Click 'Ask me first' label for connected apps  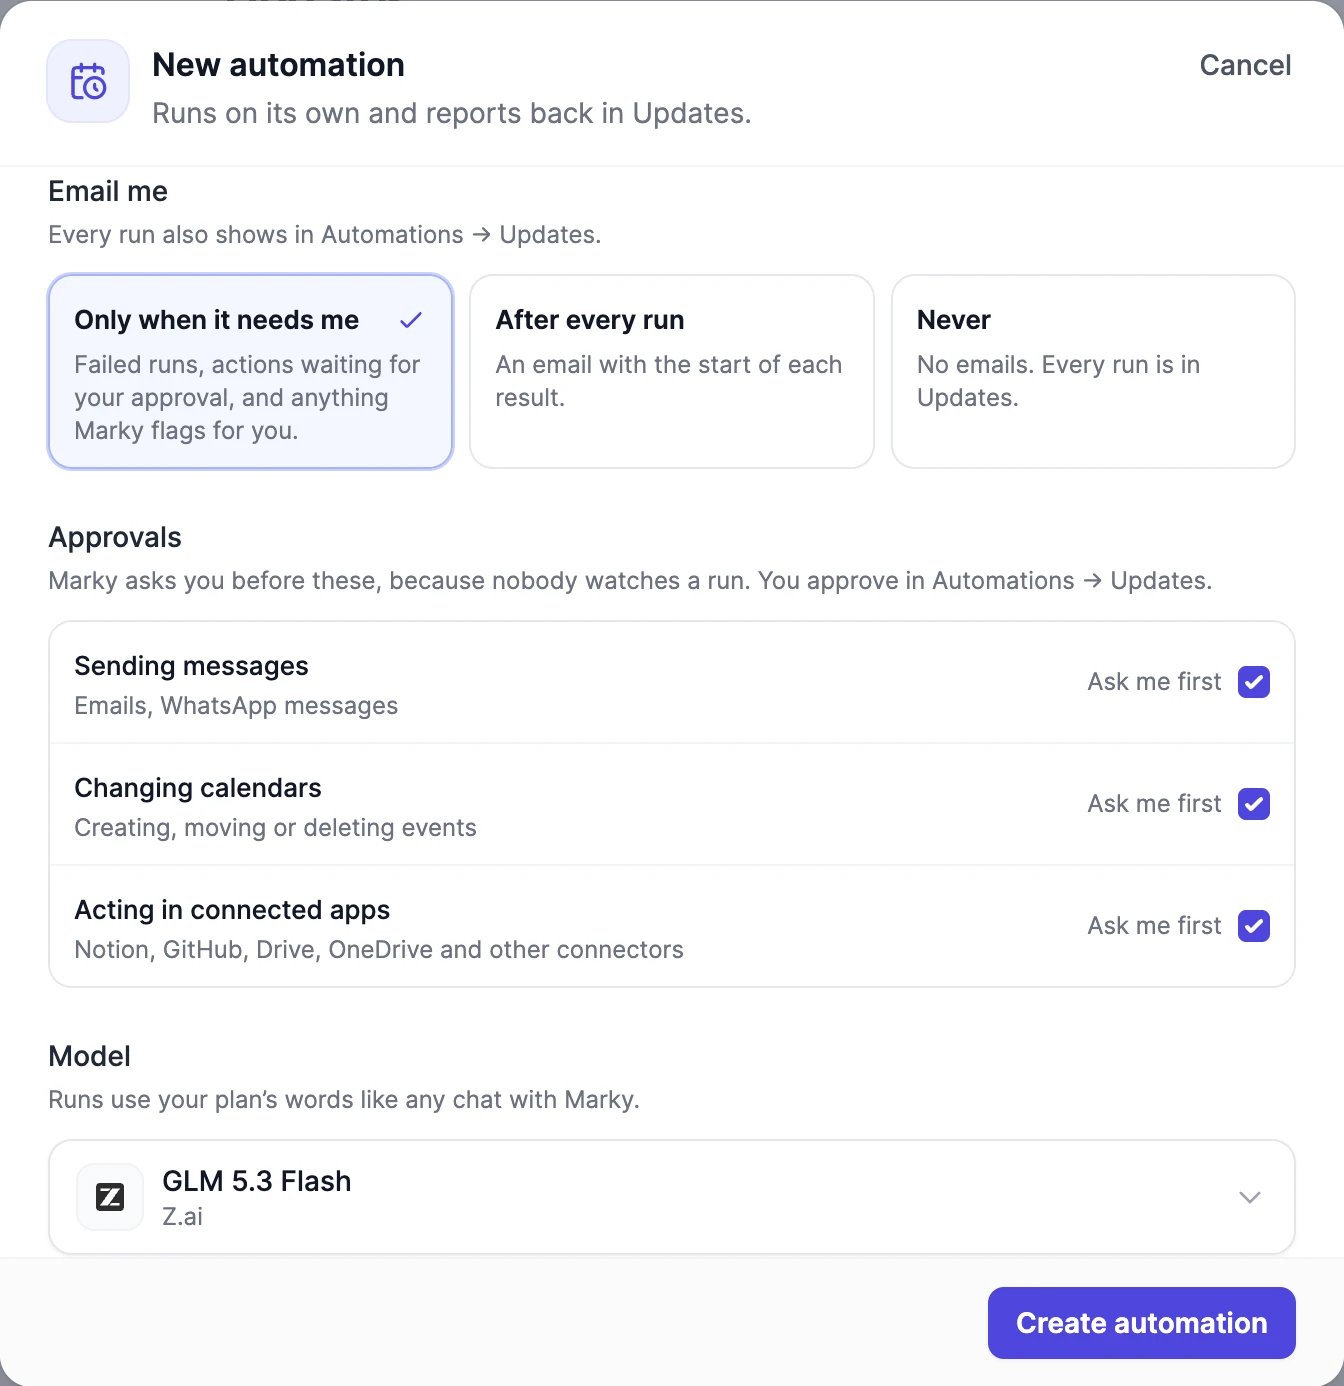[1154, 926]
